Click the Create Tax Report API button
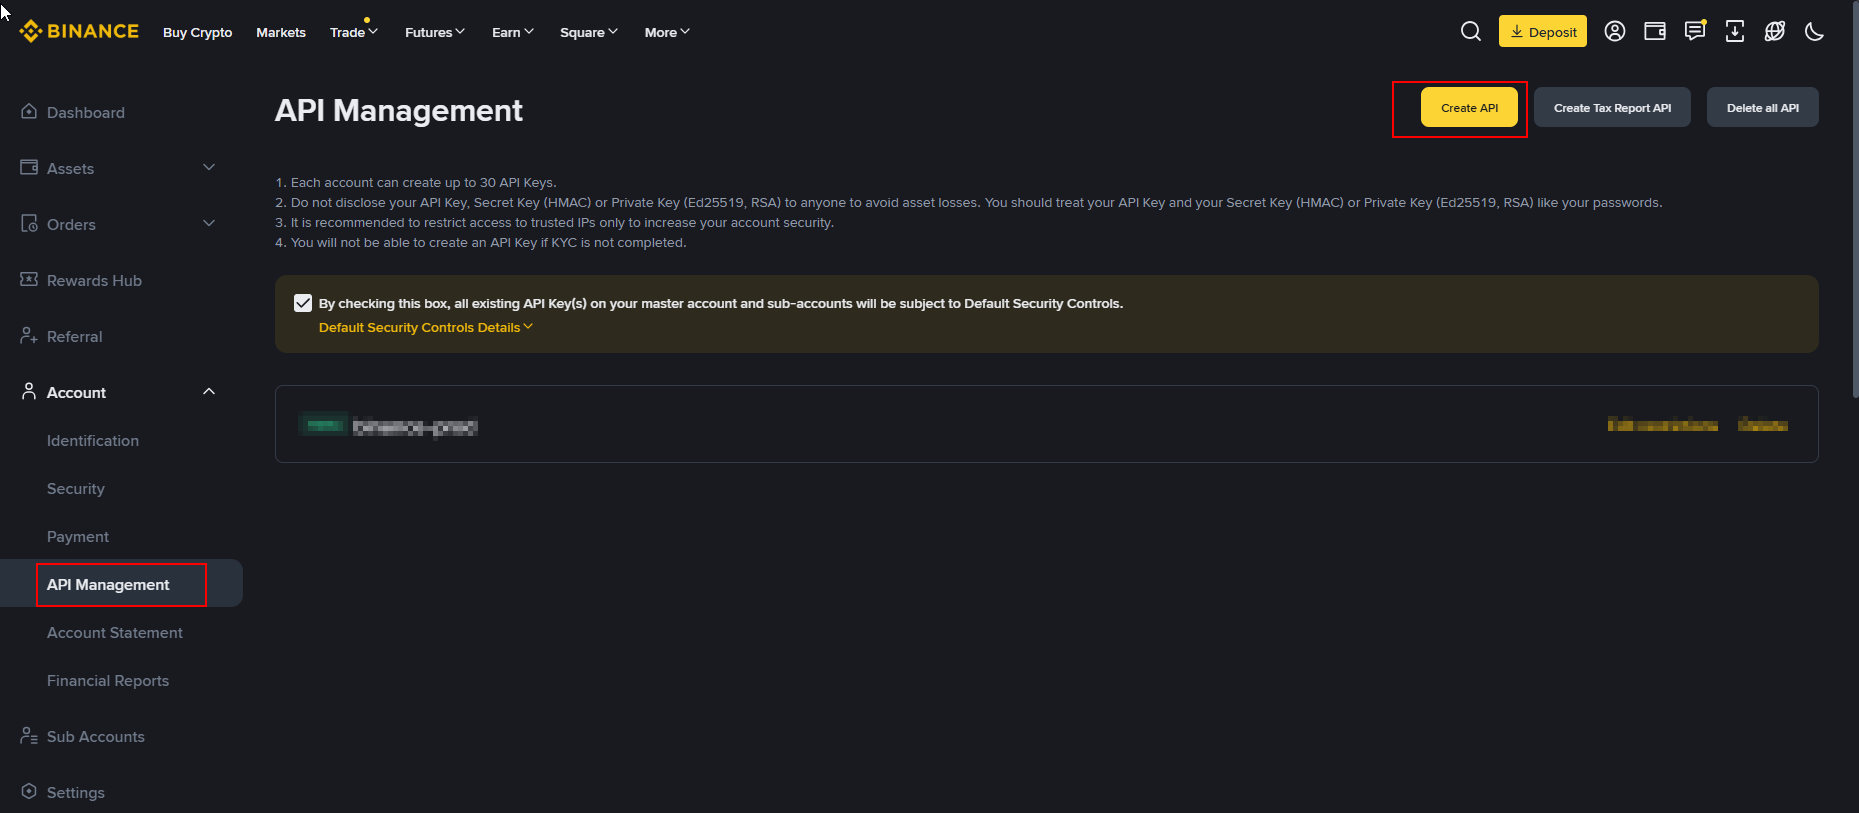This screenshot has width=1859, height=813. (x=1612, y=108)
